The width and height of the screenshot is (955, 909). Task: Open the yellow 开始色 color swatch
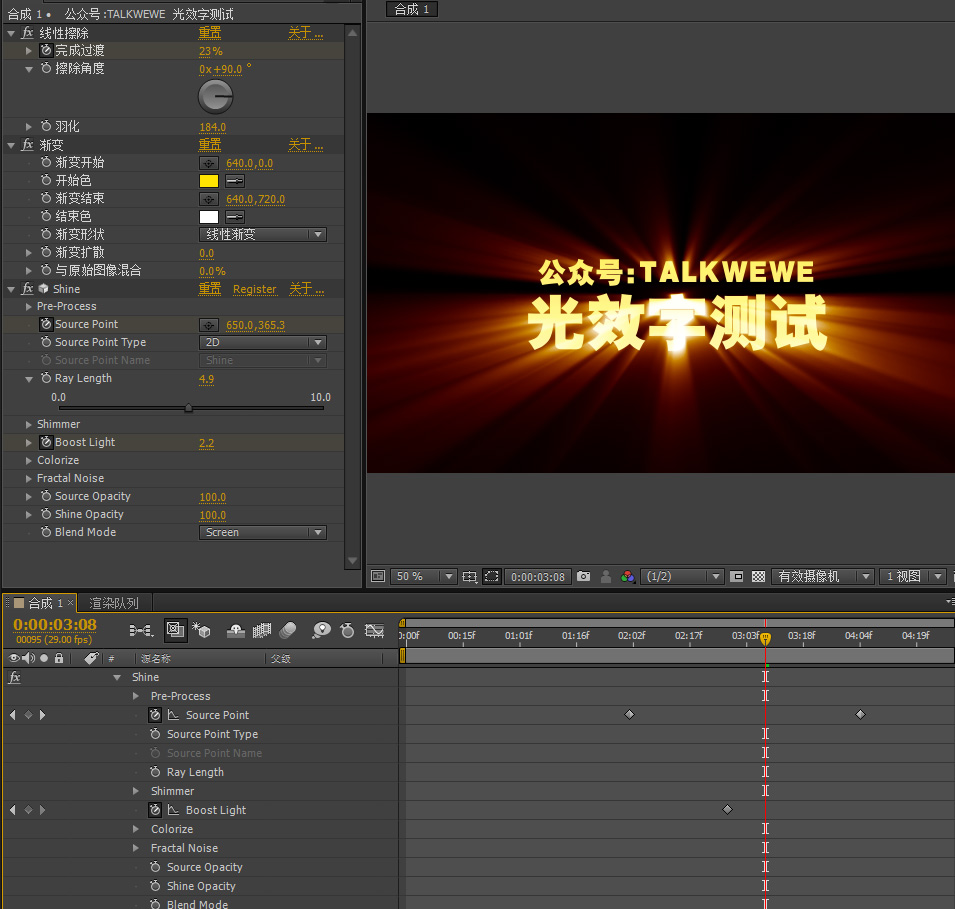[x=209, y=181]
